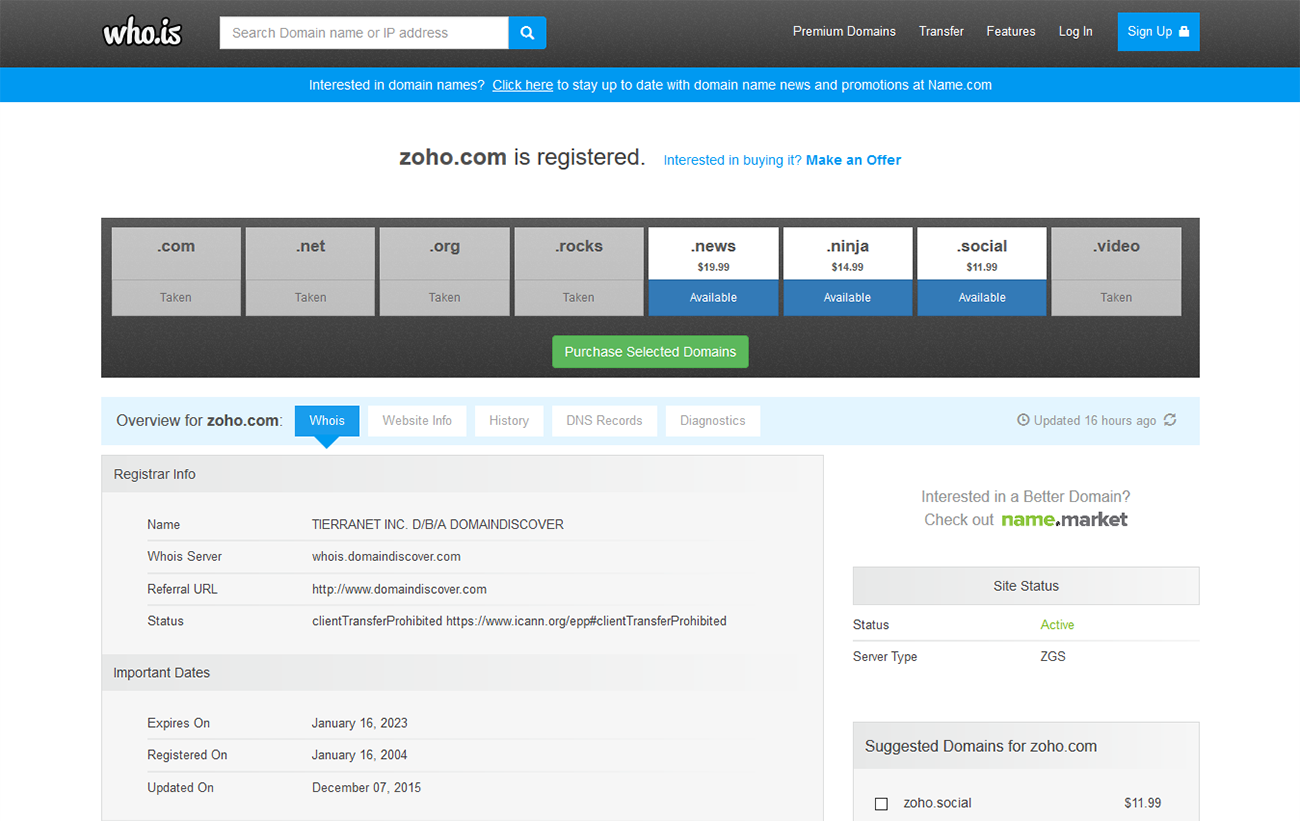The image size is (1300, 821).
Task: Click the Make an Offer link
Action: click(853, 160)
